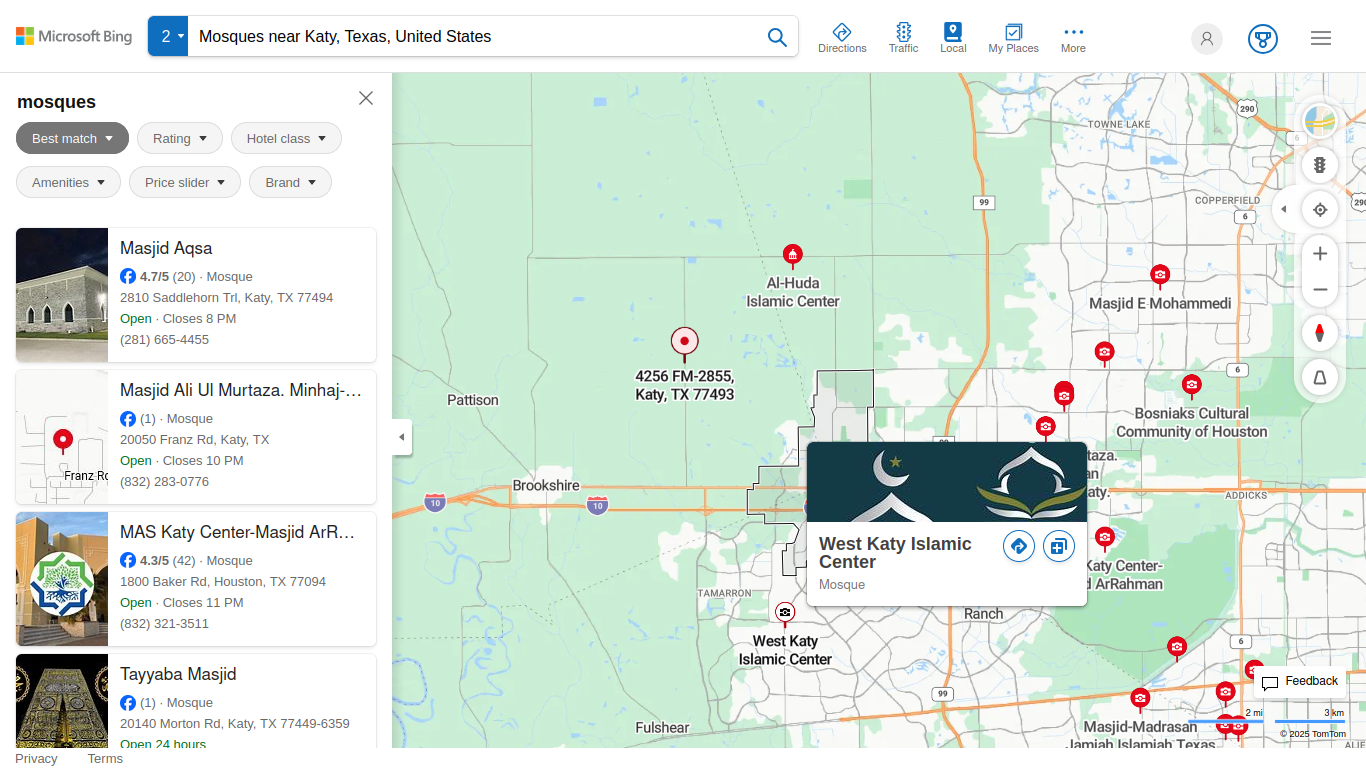Open the Feedback button
The image size is (1366, 768).
tap(1299, 682)
